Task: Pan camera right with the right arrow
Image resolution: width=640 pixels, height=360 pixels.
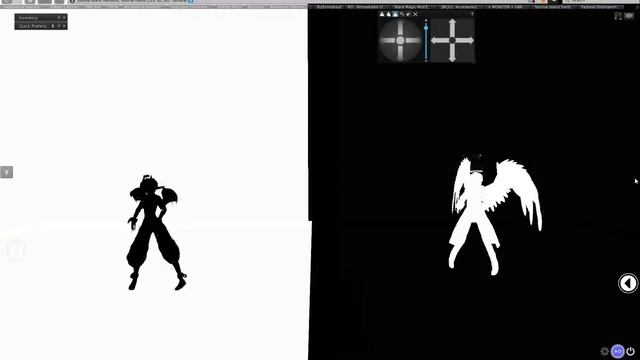Action: coord(465,40)
